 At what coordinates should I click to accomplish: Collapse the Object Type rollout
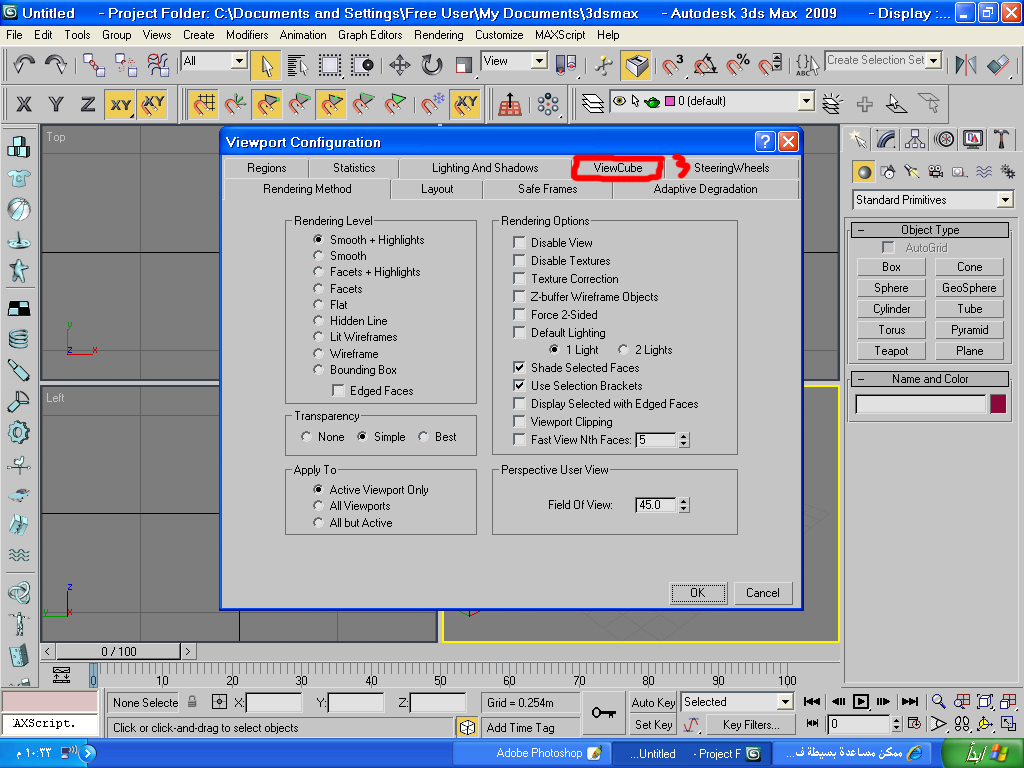(x=930, y=230)
